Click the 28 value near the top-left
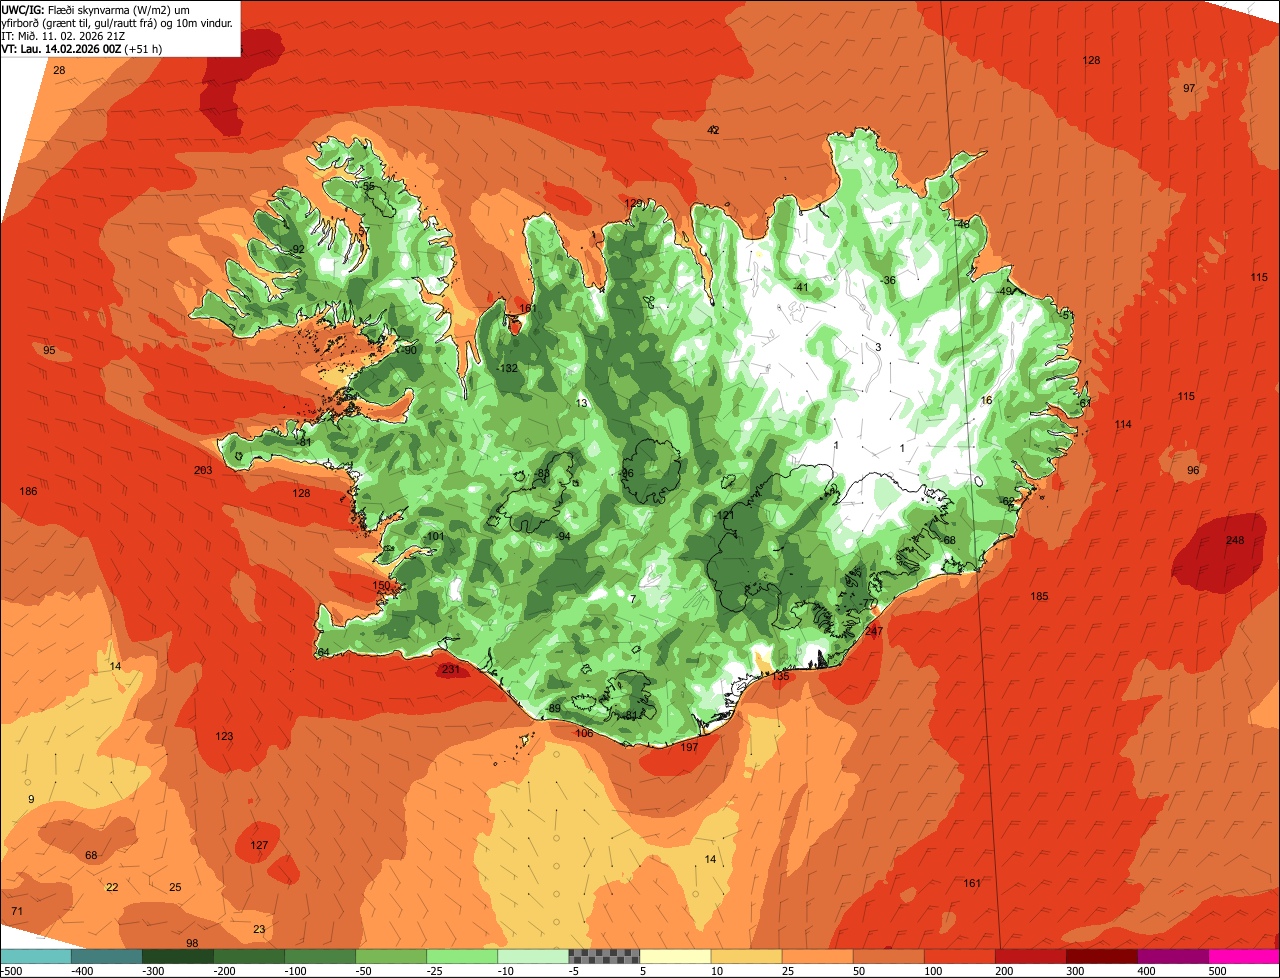This screenshot has width=1280, height=978. pos(59,70)
